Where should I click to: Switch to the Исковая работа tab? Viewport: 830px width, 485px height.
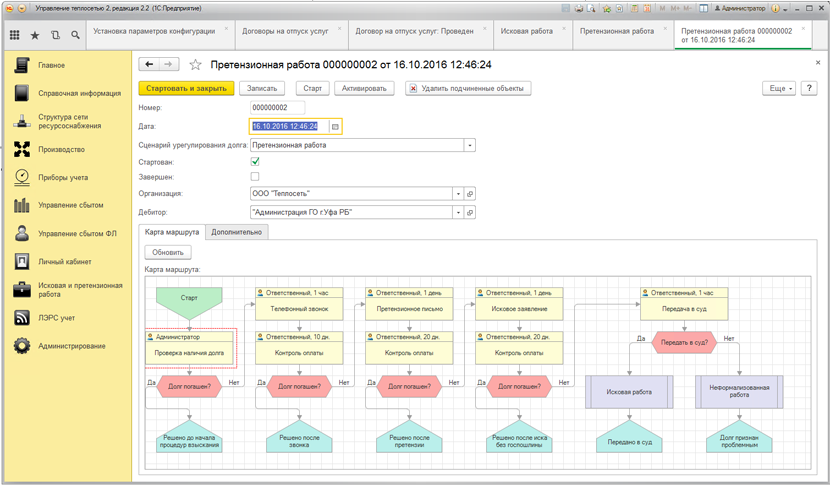click(526, 31)
